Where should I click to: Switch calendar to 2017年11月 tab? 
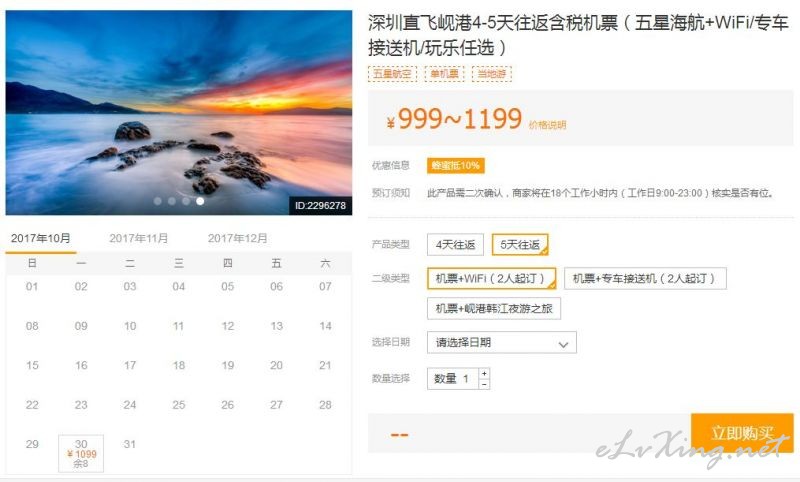[x=138, y=238]
